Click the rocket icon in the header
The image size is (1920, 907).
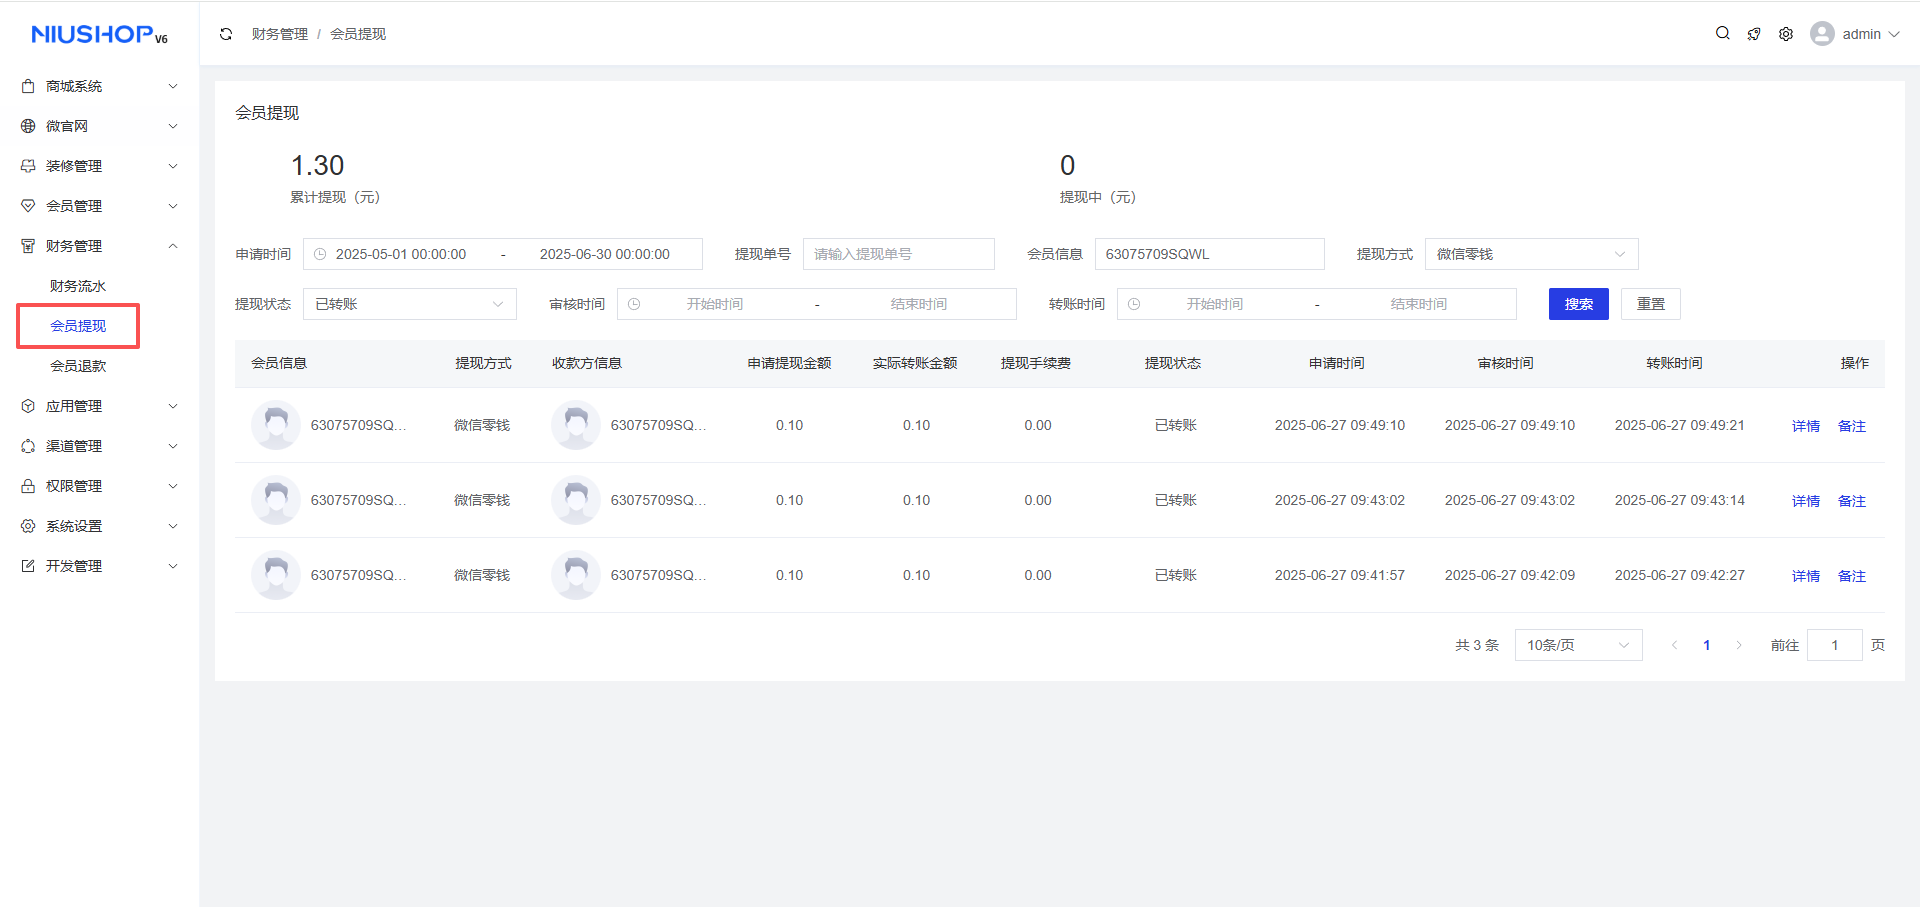(x=1754, y=34)
